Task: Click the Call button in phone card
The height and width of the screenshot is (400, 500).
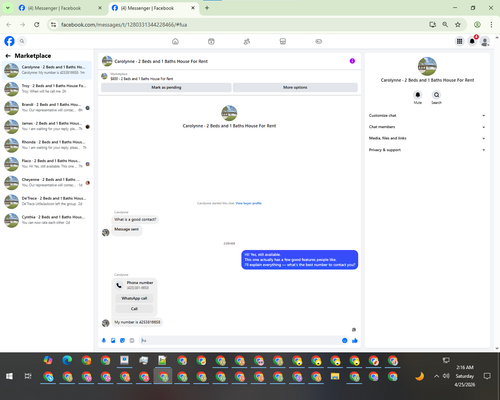Action: pyautogui.click(x=134, y=309)
